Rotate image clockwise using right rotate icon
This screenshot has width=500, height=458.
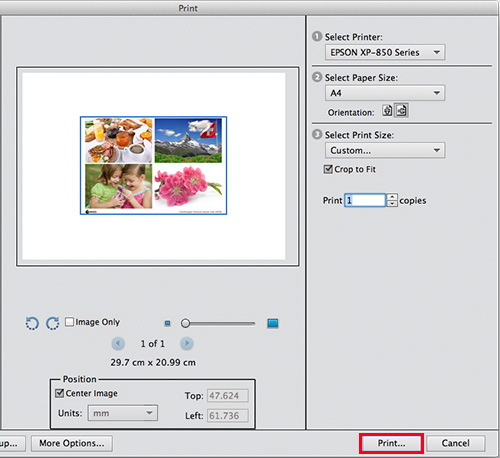tap(53, 323)
